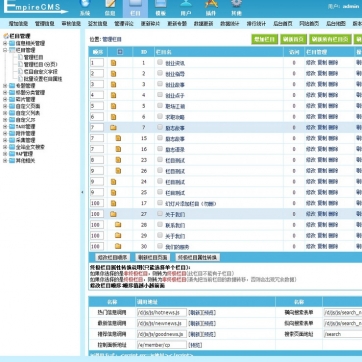The width and height of the screenshot is (362, 362).
Task: Expand the TAGS管理 tree node
Action: coord(5,127)
